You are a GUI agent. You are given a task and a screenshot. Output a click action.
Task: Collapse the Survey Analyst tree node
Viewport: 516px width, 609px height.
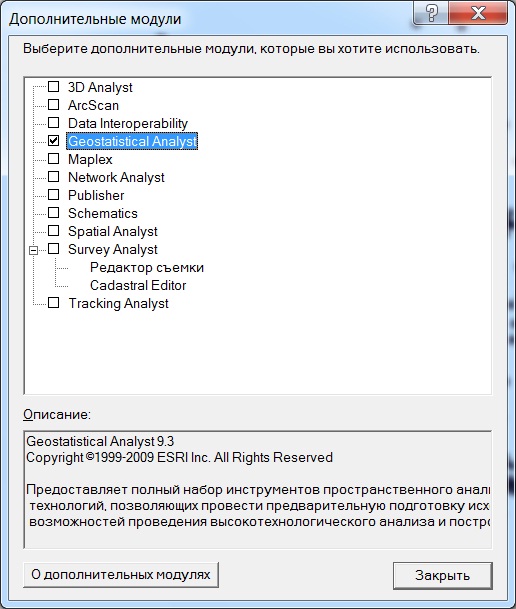pos(34,251)
